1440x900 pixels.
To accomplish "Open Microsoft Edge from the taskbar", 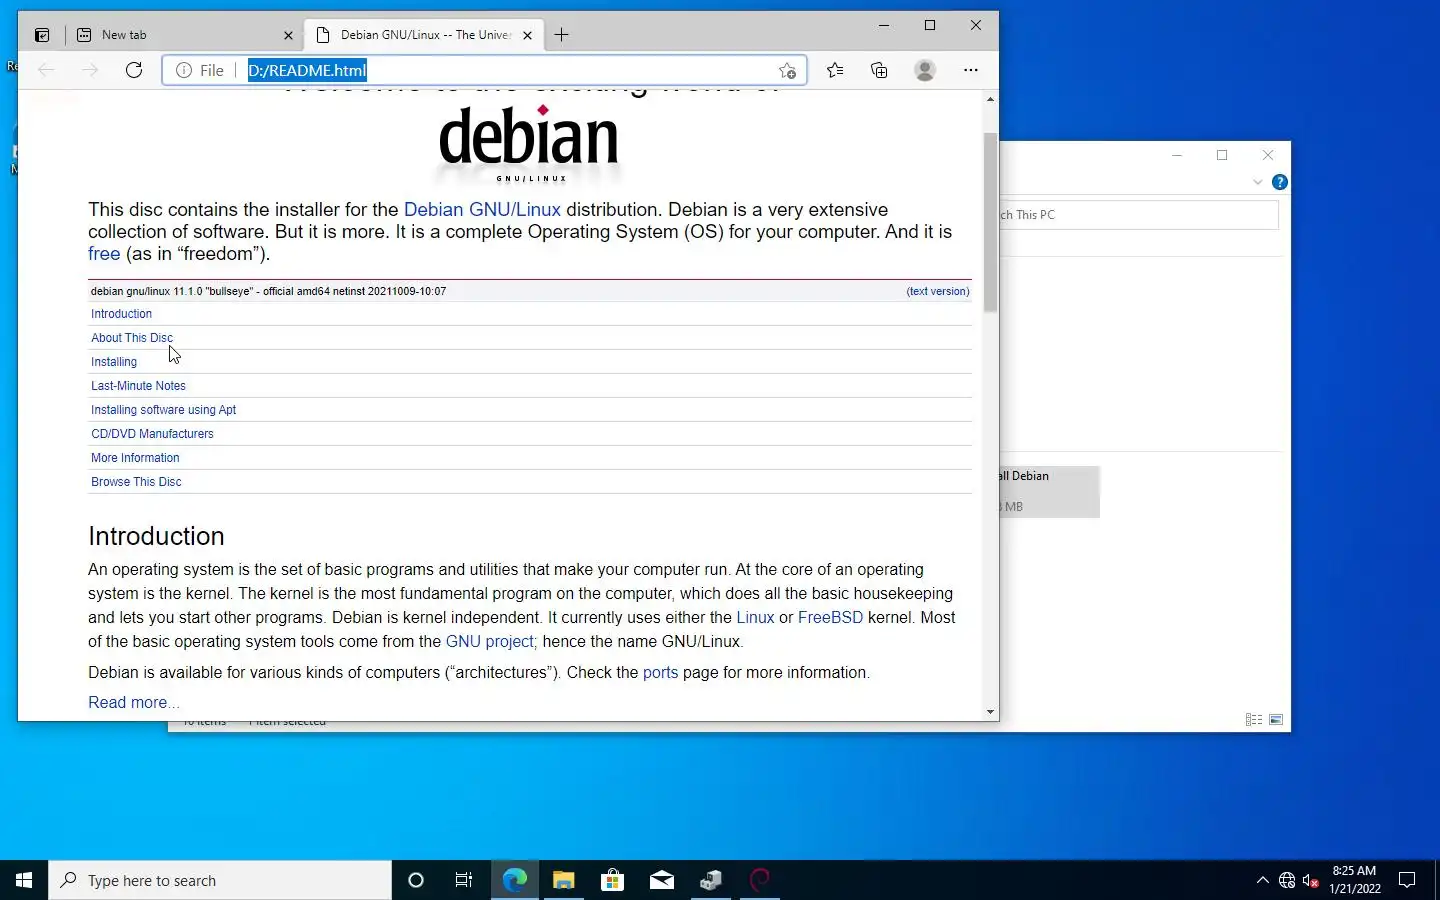I will pos(514,880).
